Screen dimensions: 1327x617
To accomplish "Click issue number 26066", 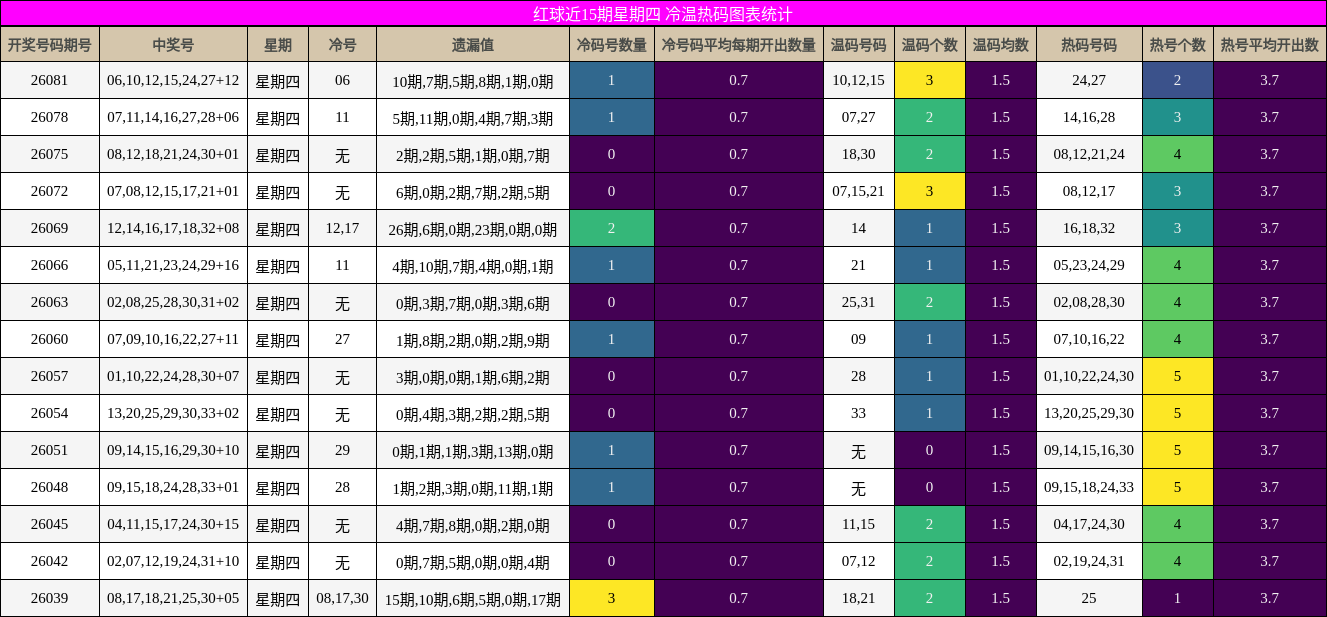I will 50,265.
